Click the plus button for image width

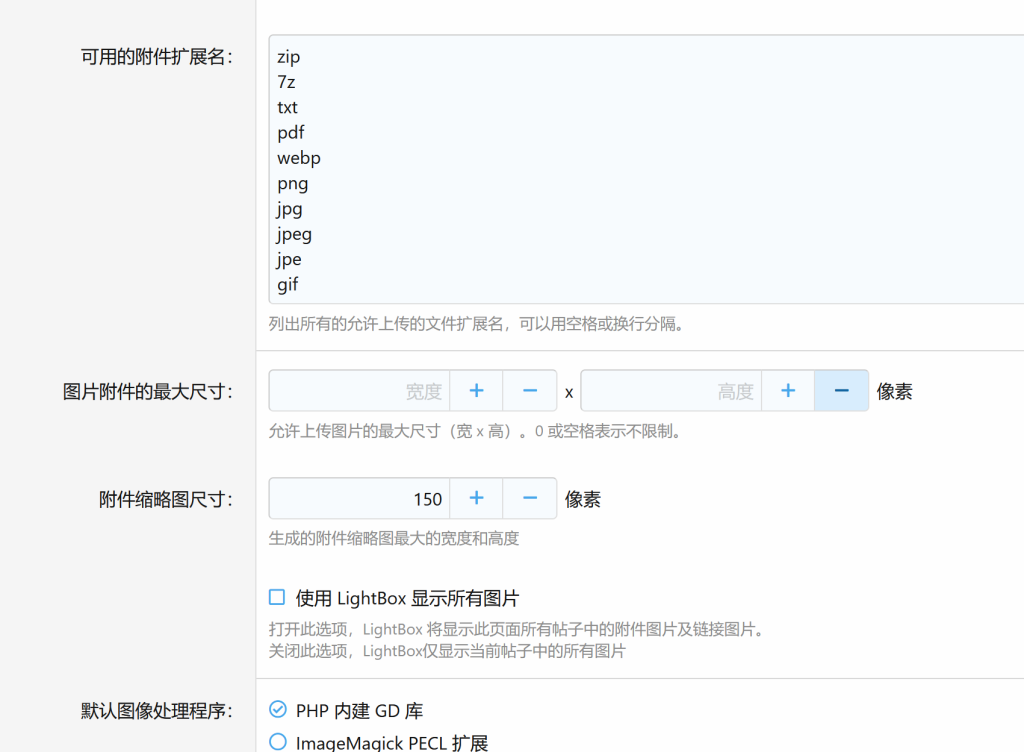click(x=476, y=391)
